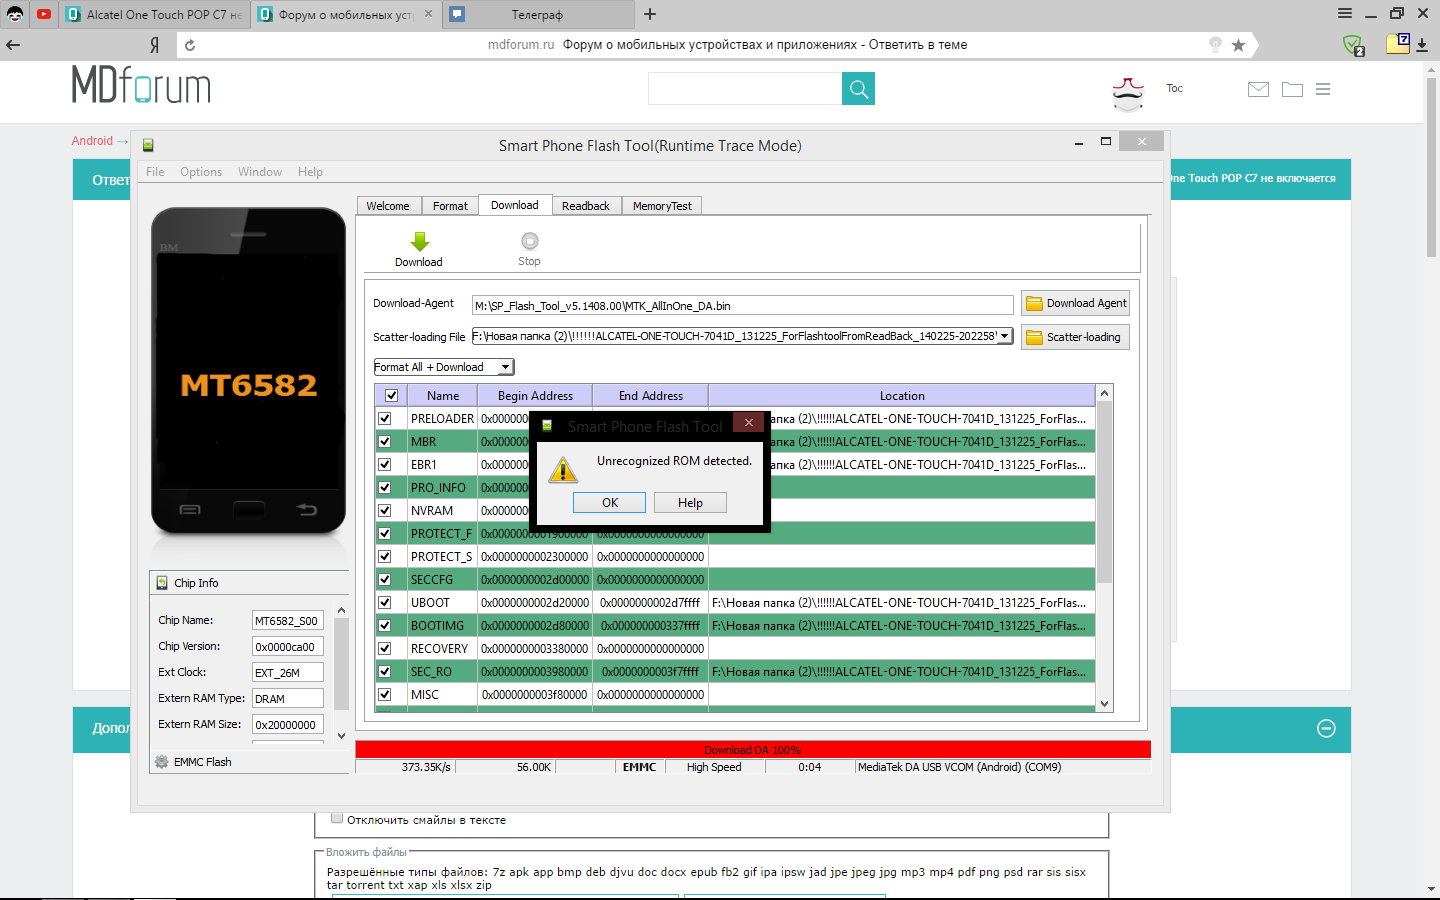Switch to the Readback tab
Image resolution: width=1440 pixels, height=900 pixels.
(x=585, y=206)
